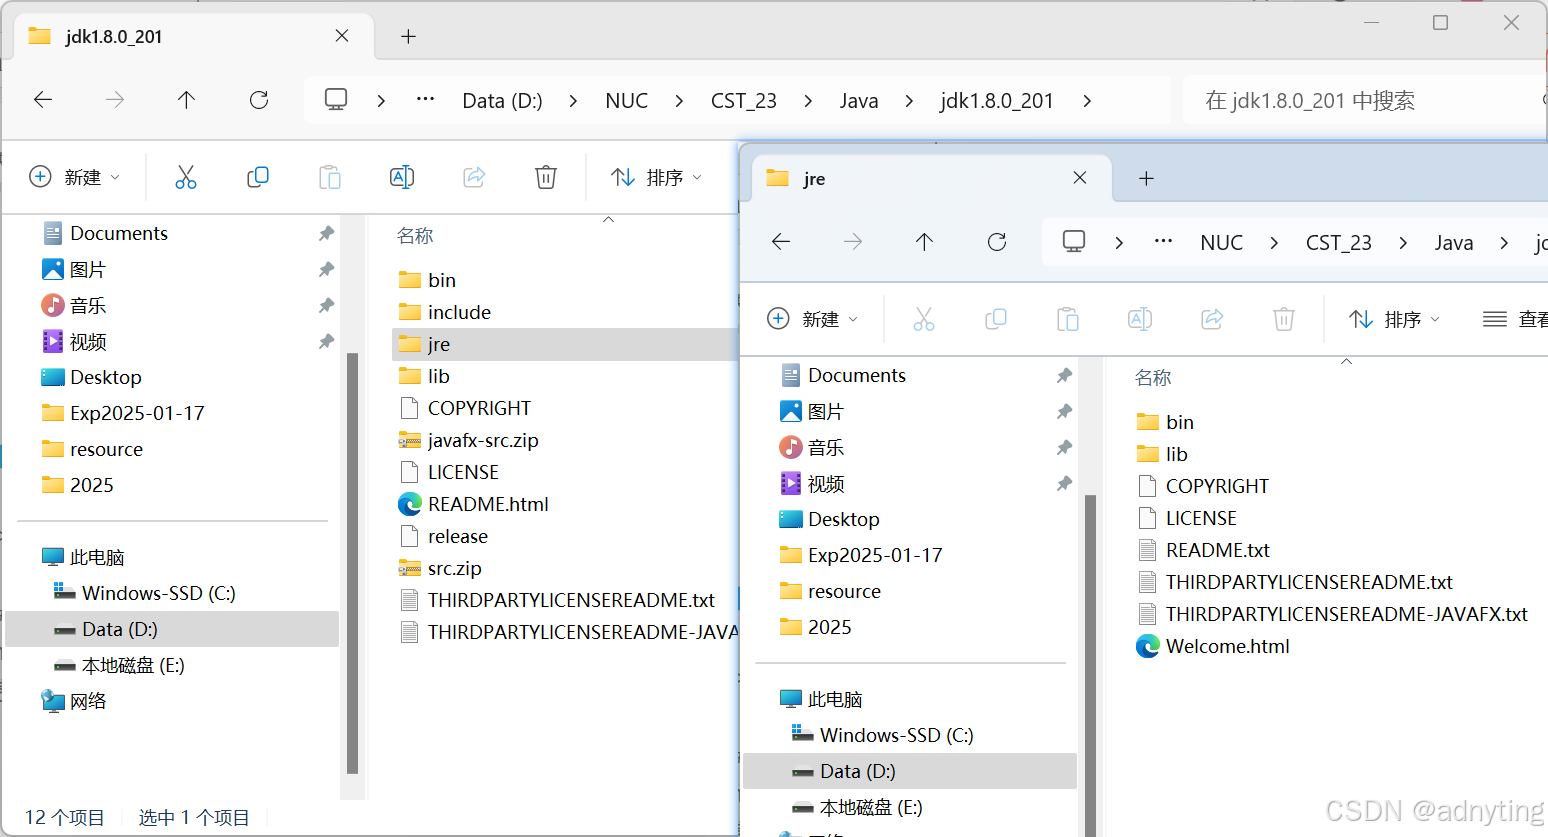This screenshot has height=837, width=1548.
Task: Click CST_23 in jdk1.8.0_201 breadcrumb
Action: tap(744, 100)
